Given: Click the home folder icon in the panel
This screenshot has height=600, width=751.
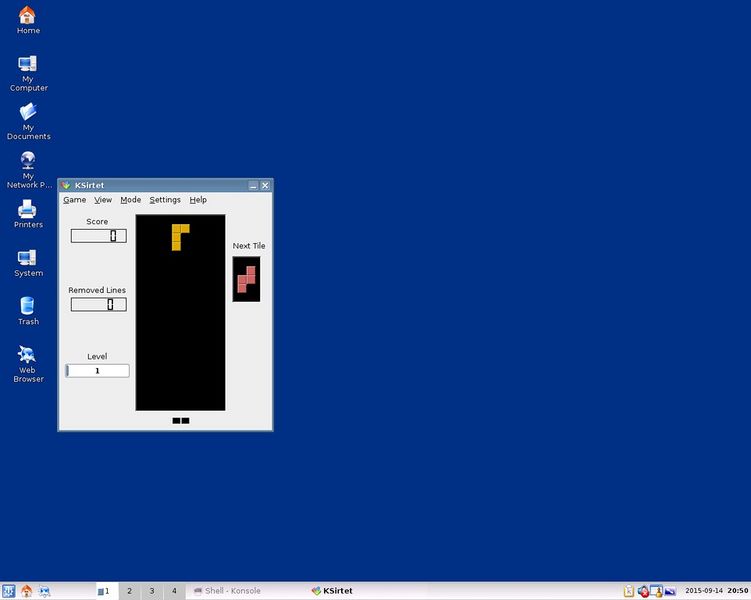Looking at the screenshot, I should tap(26, 591).
